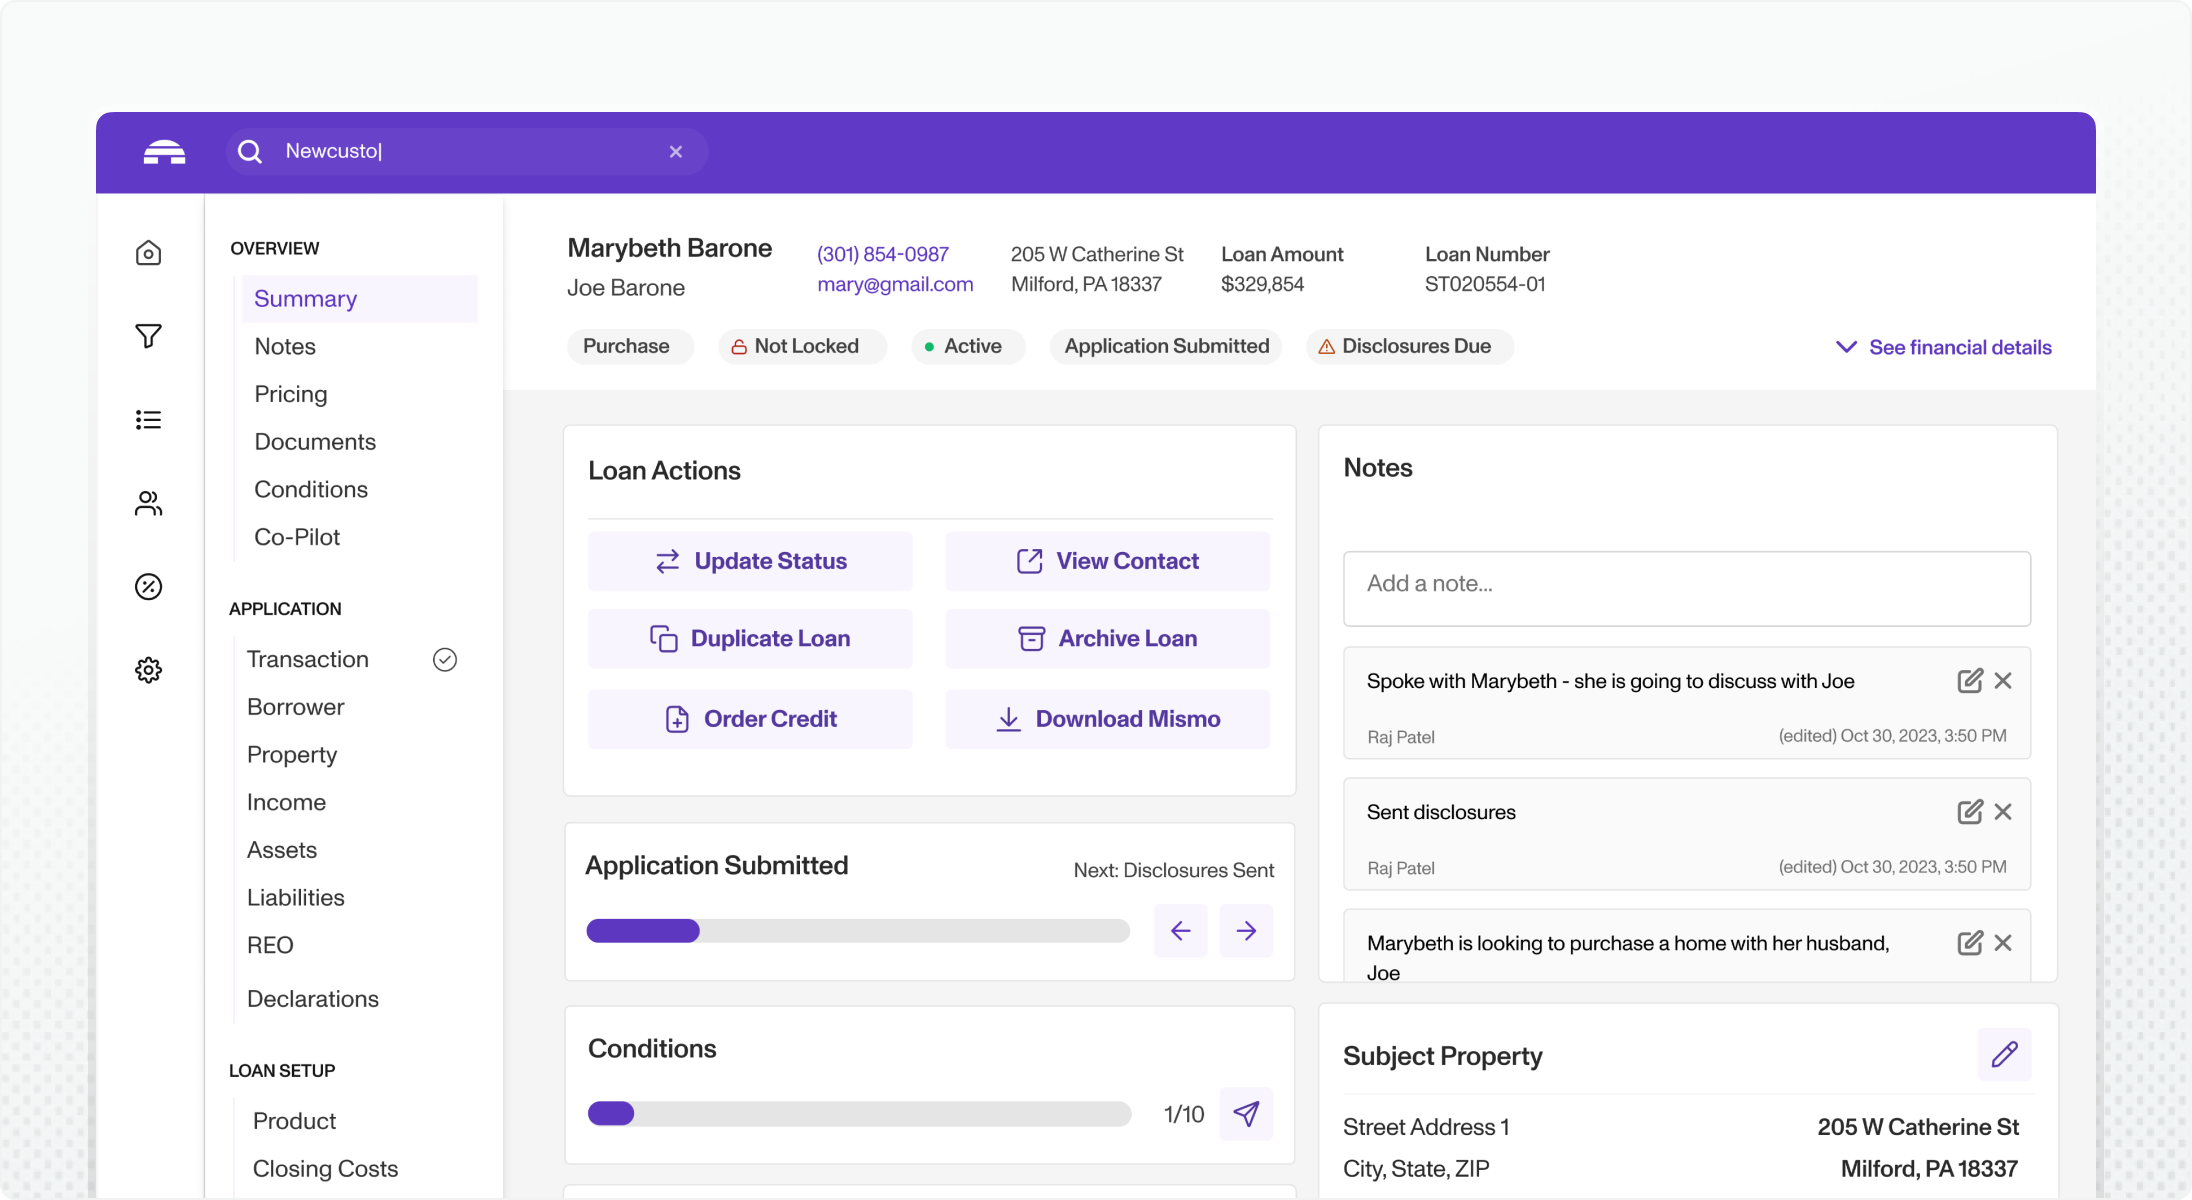
Task: Open the settings gear sidebar icon
Action: pyautogui.click(x=148, y=670)
